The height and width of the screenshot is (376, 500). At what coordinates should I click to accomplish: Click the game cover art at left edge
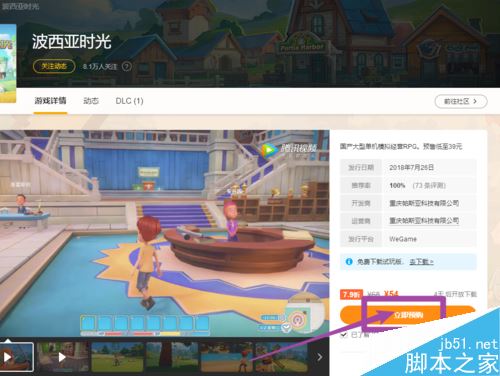[8, 63]
